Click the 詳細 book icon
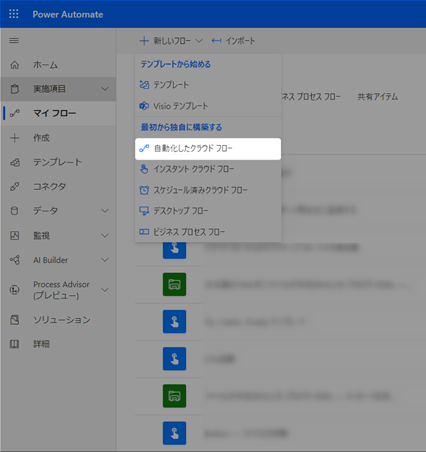 15,344
